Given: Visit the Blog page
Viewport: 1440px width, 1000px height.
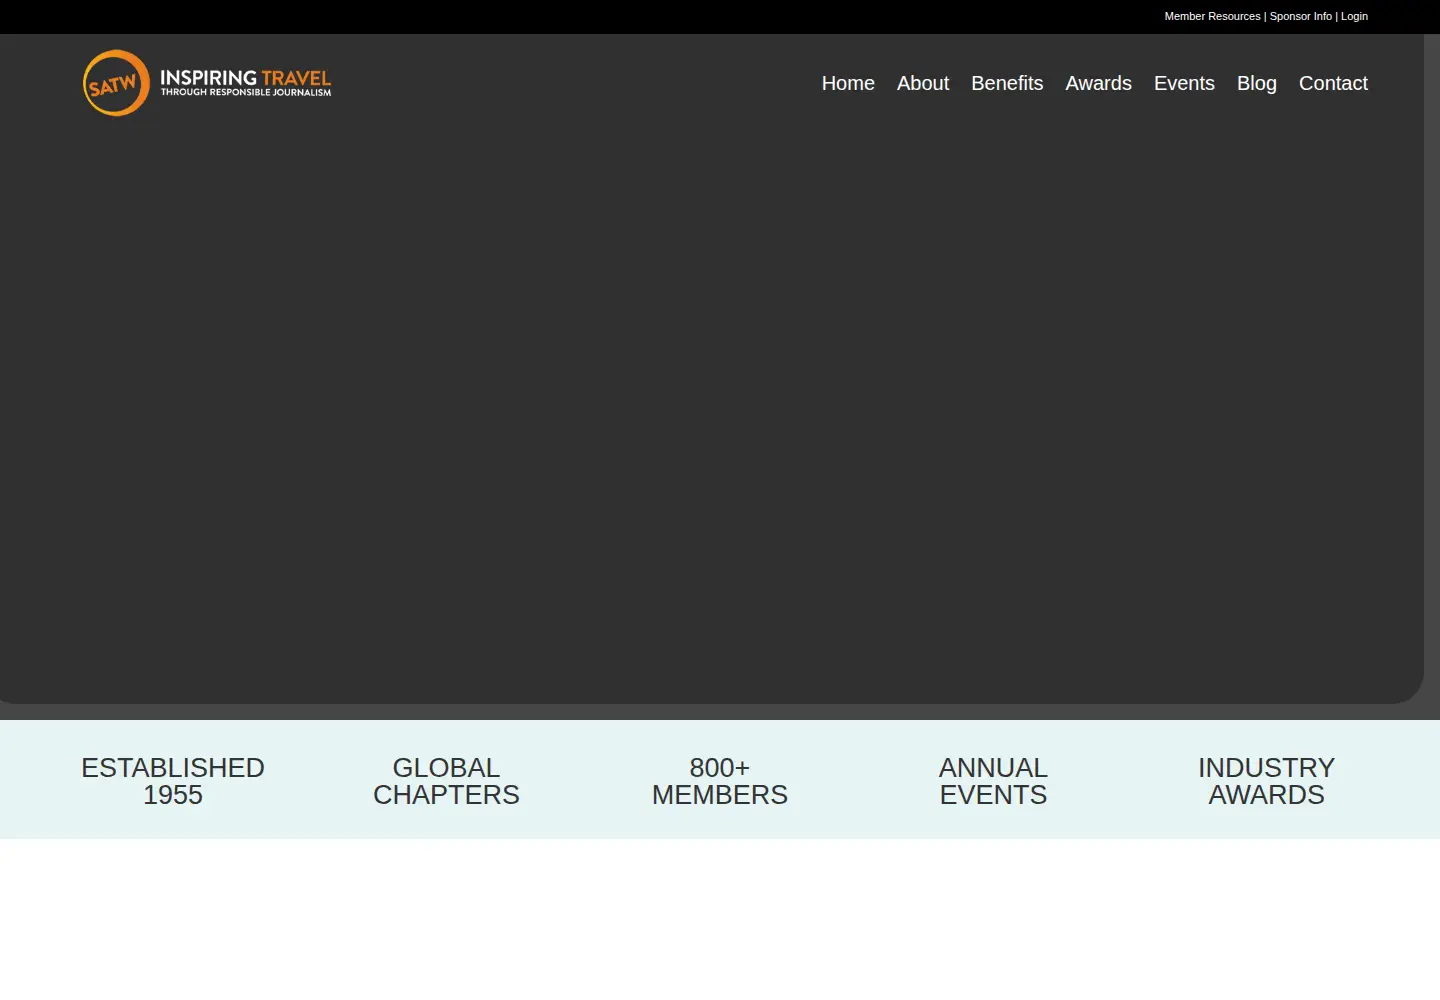Looking at the screenshot, I should 1257,83.
